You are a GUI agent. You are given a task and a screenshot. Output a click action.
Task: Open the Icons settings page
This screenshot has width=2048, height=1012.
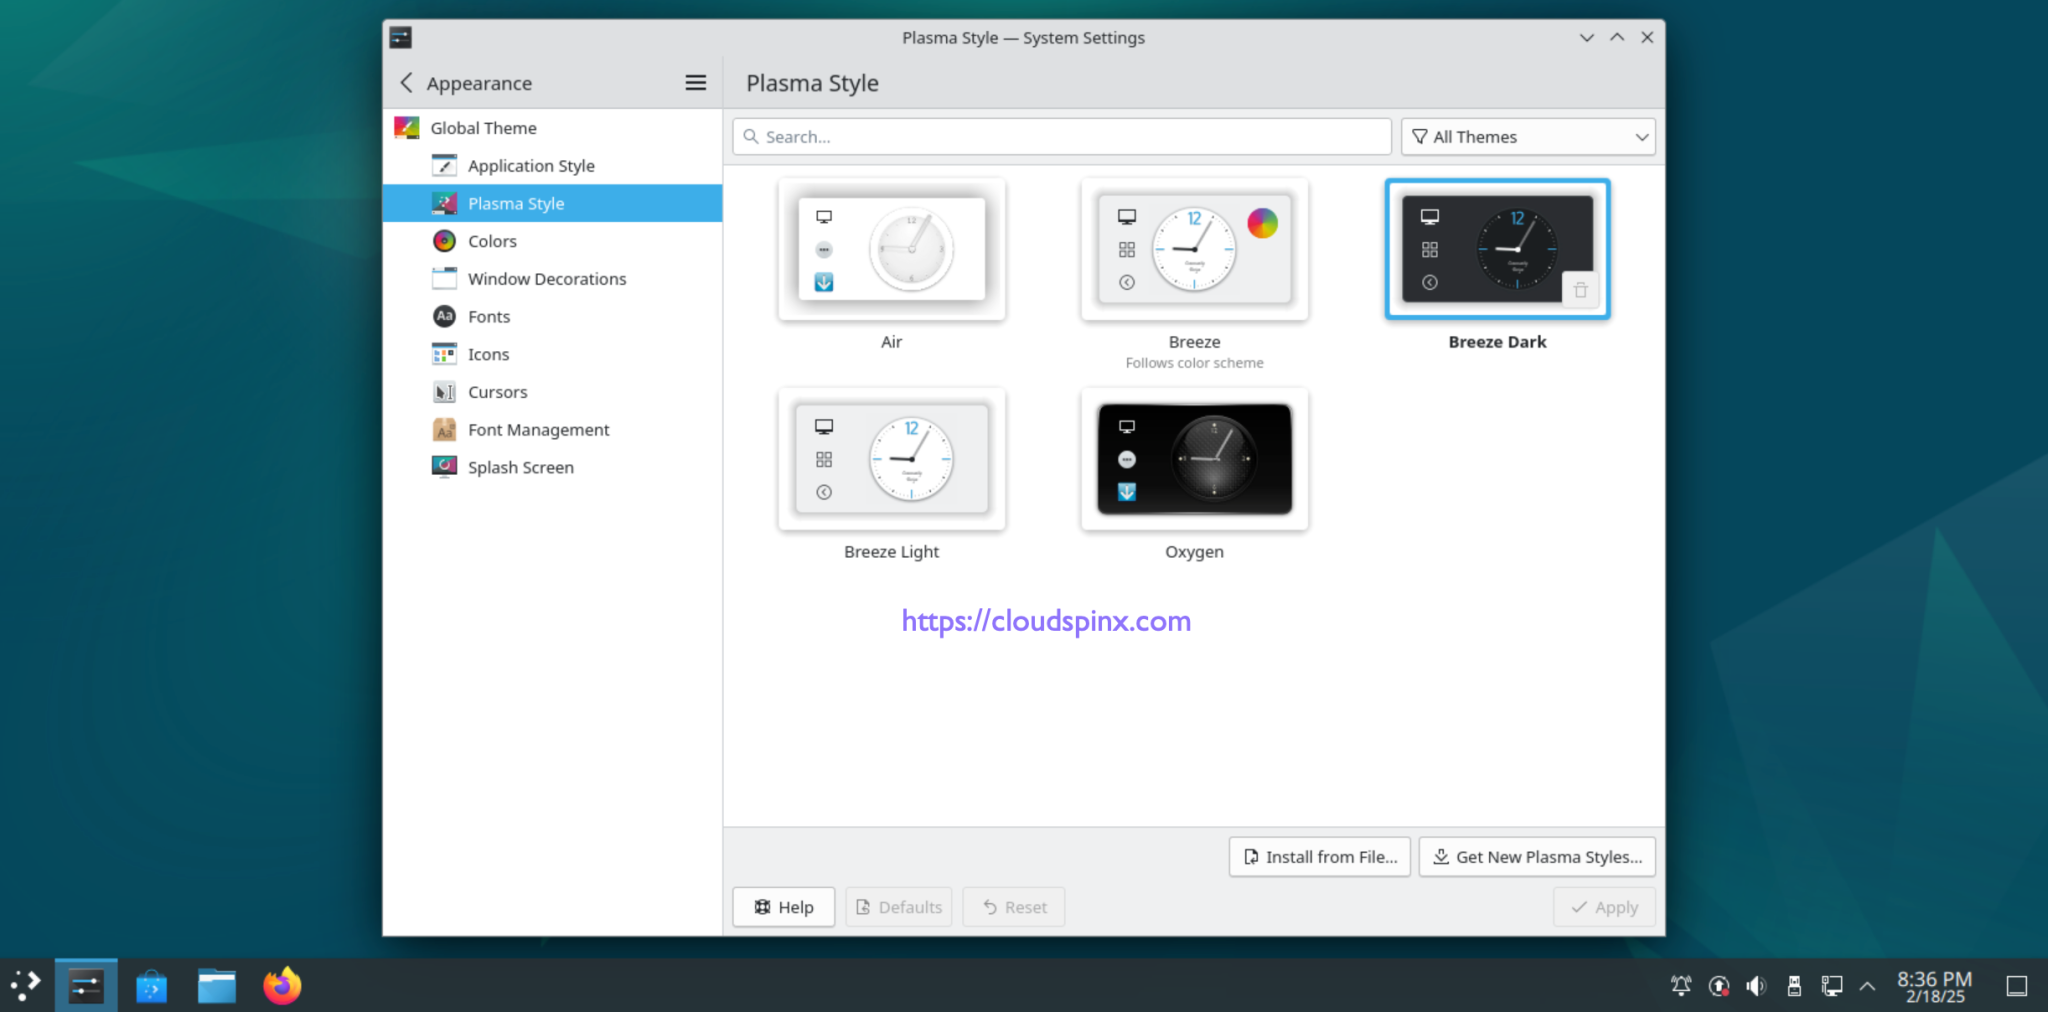pyautogui.click(x=444, y=353)
